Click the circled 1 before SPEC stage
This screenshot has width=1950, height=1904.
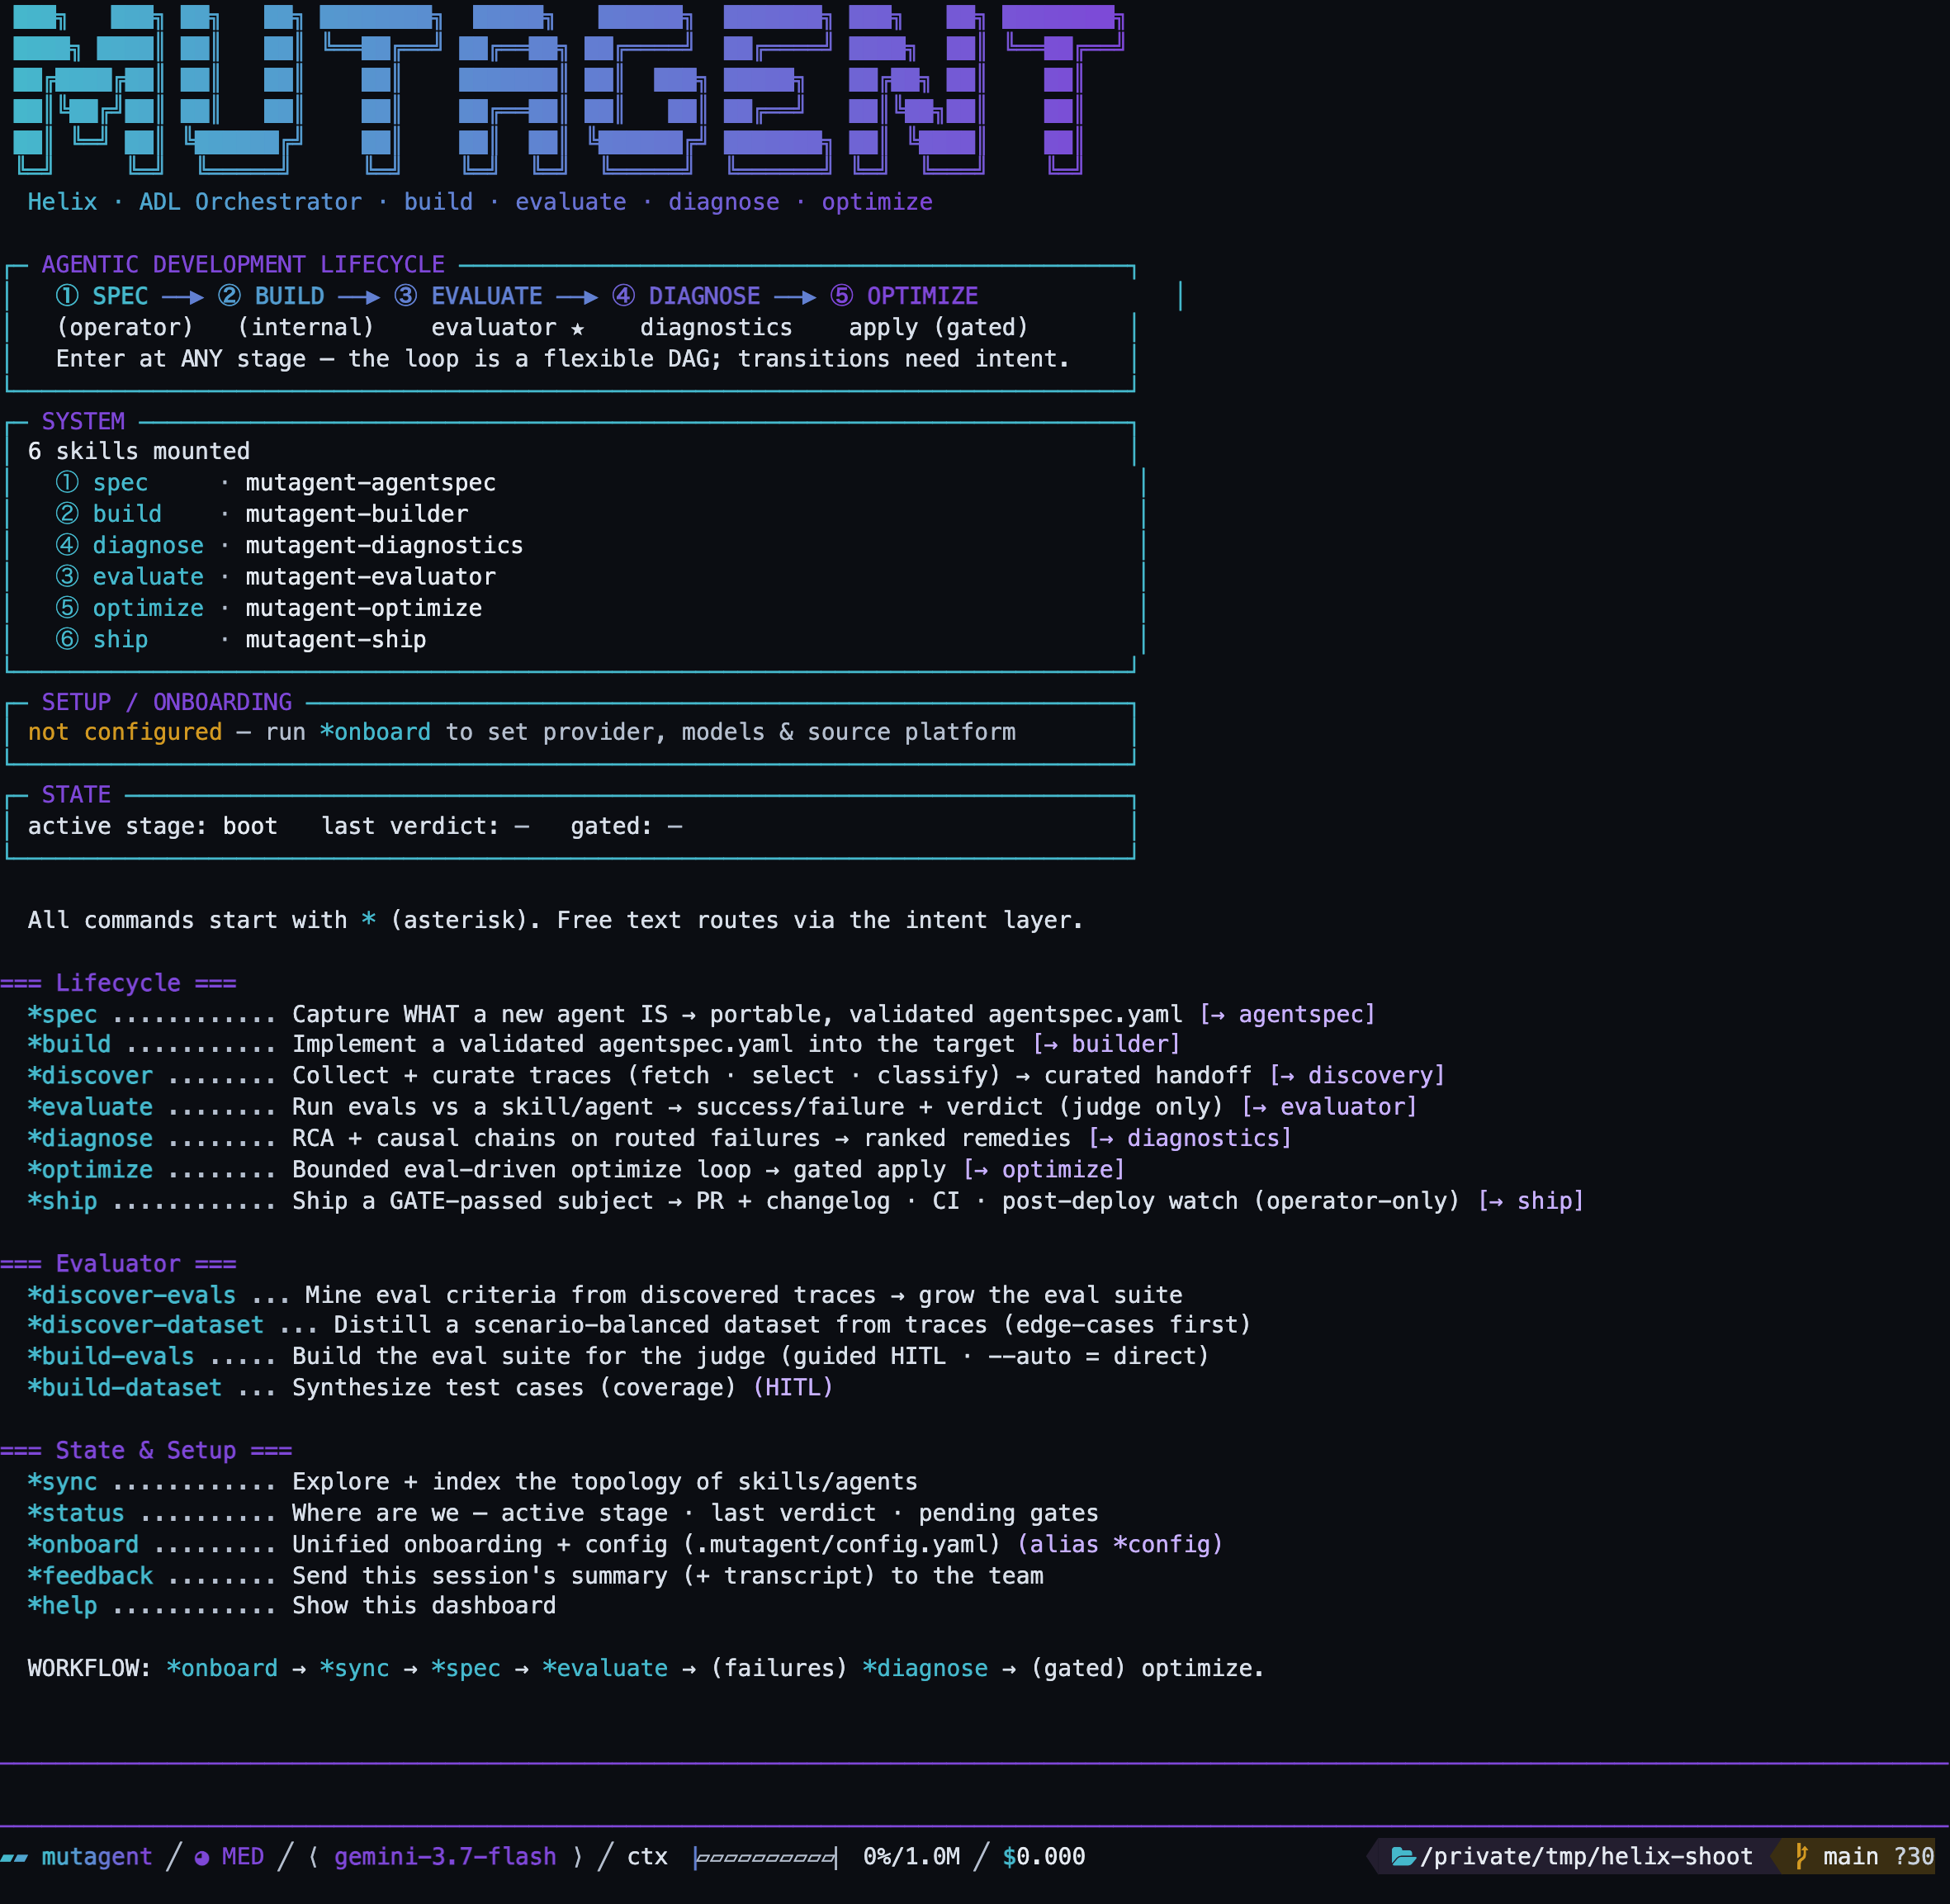point(67,296)
